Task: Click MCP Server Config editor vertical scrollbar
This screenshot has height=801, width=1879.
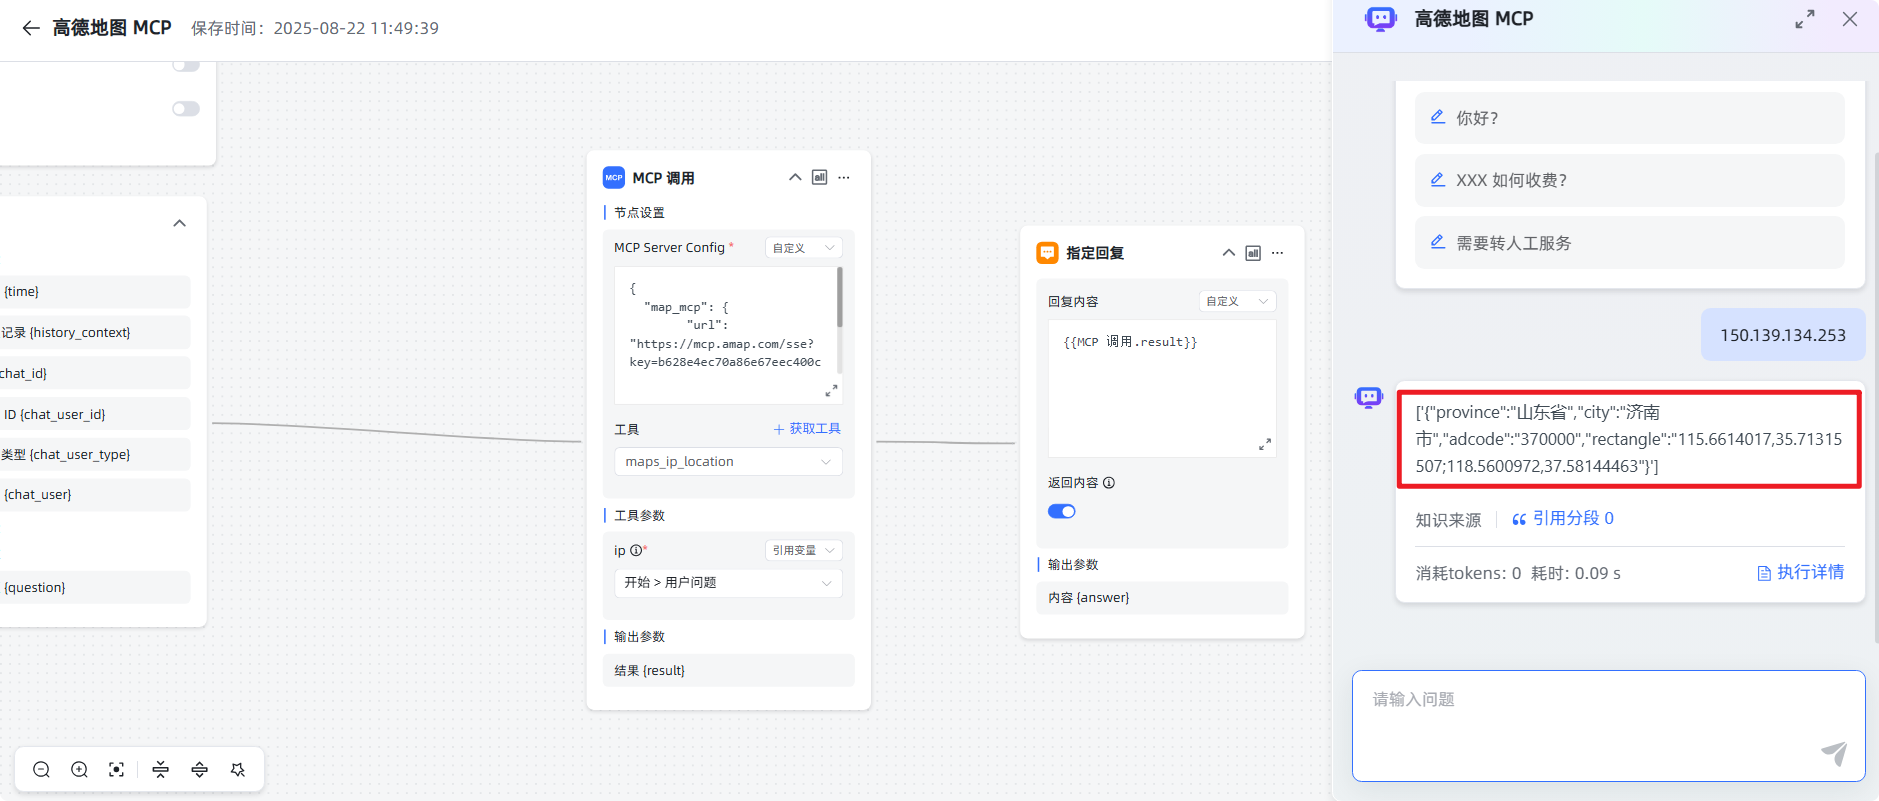Action: point(839,297)
